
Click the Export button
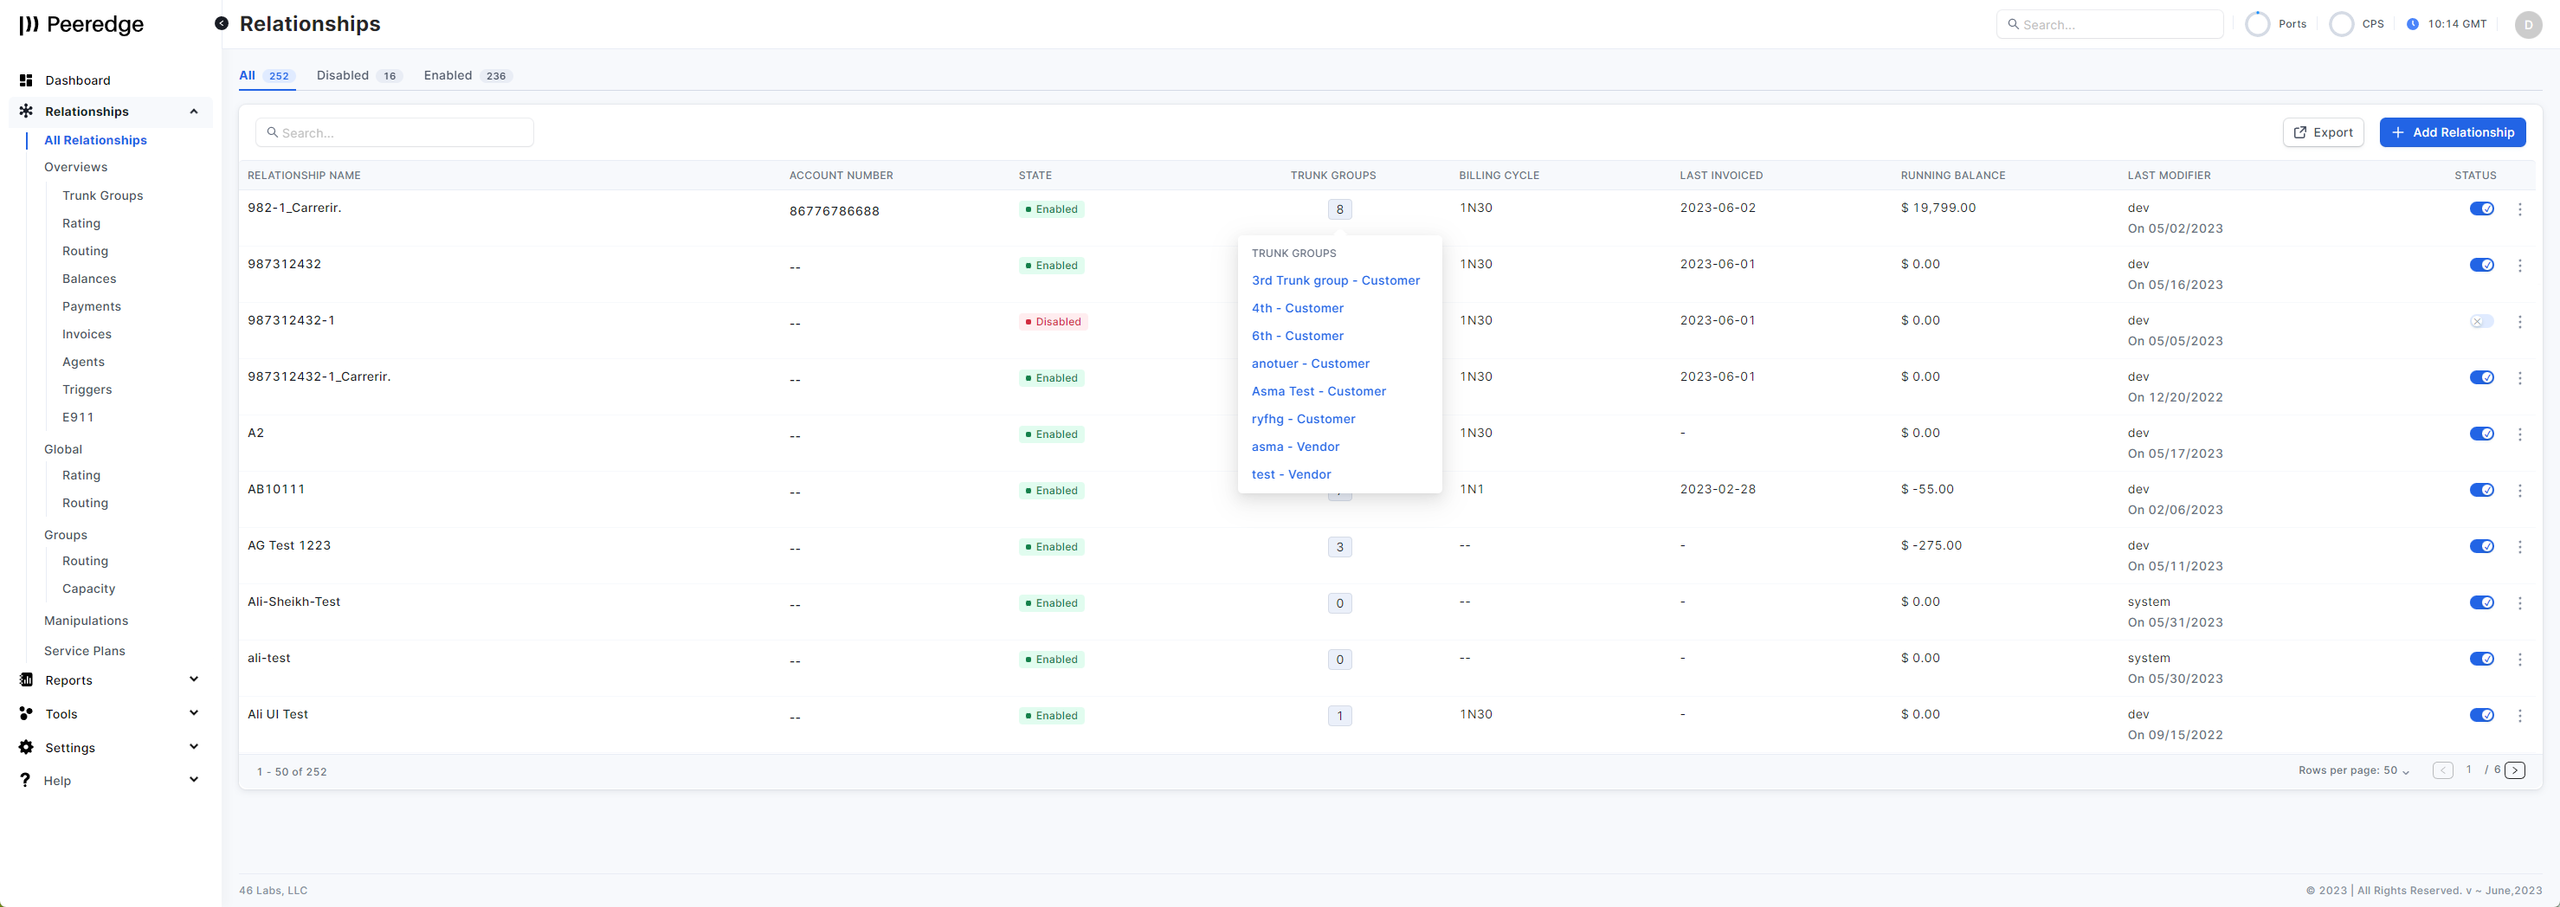[x=2323, y=132]
